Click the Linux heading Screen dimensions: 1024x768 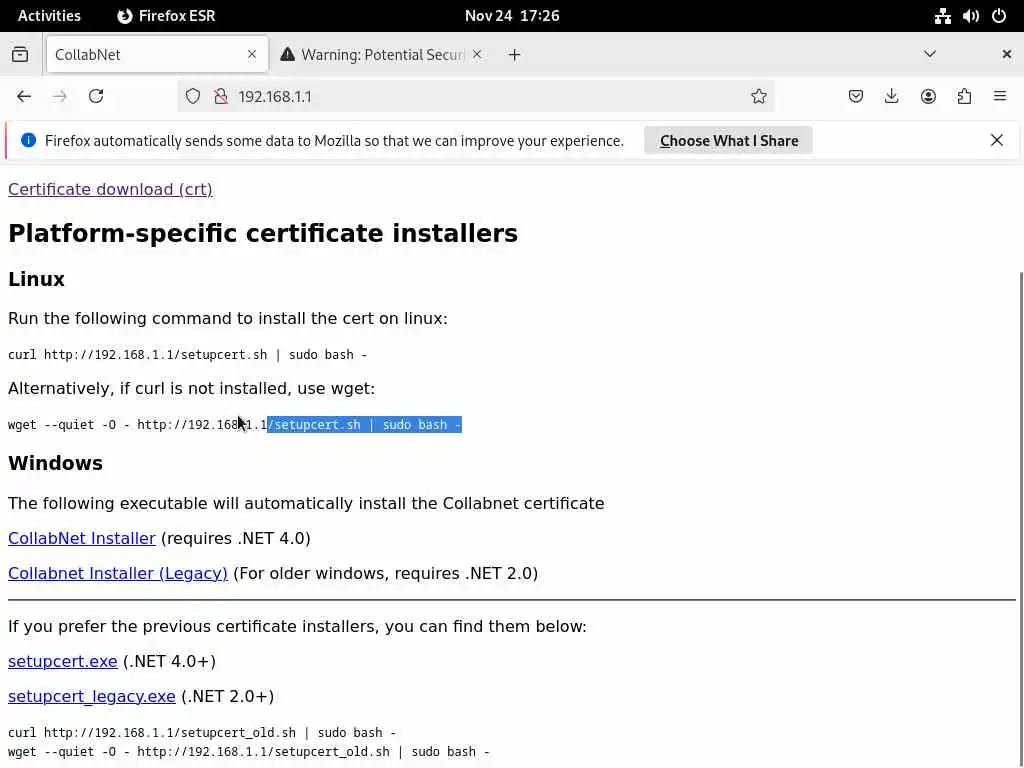36,280
